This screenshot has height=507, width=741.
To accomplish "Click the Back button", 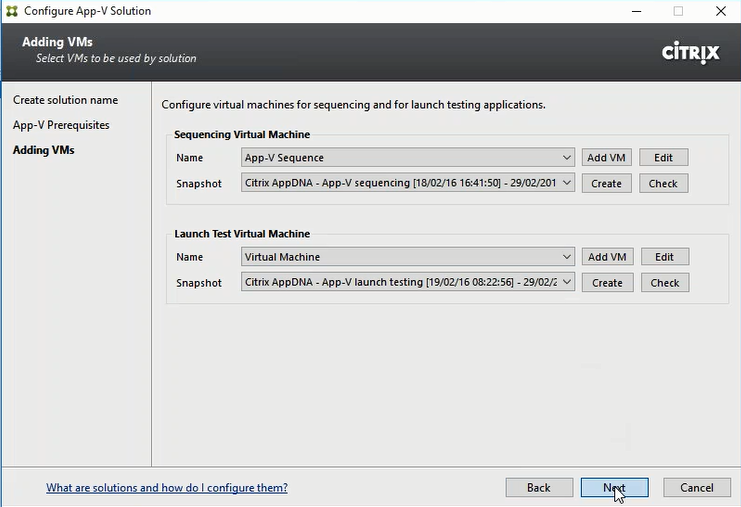I will tap(539, 488).
